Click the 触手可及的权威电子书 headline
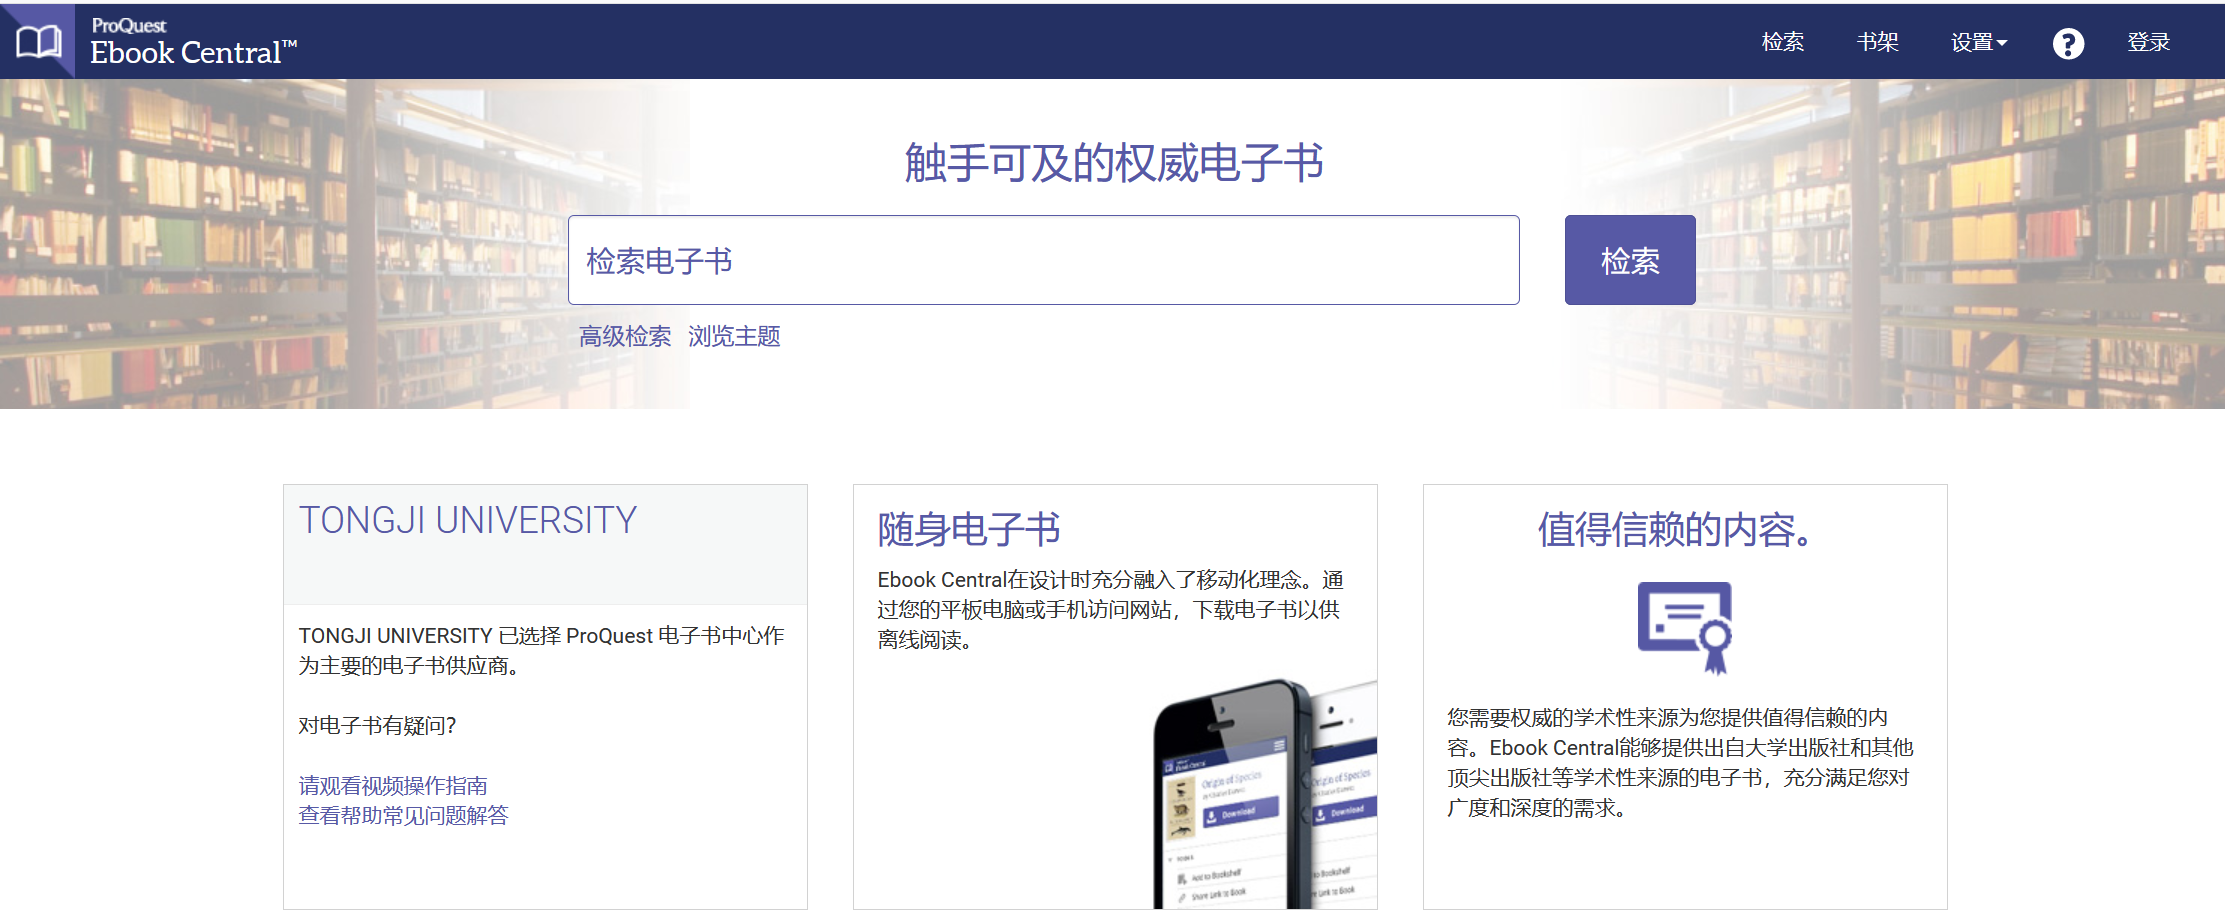 (1114, 163)
